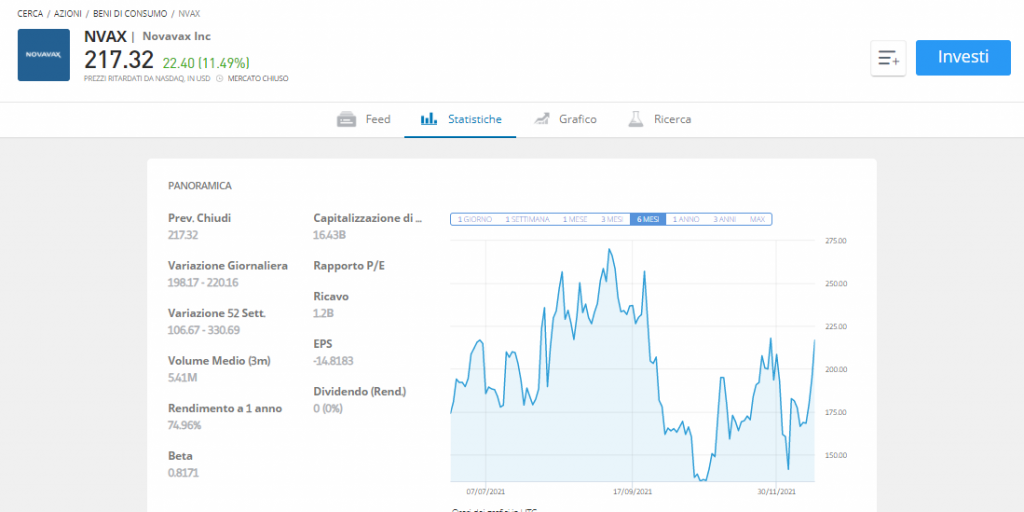The image size is (1024, 512).
Task: Click Ricavo value 1.2B
Action: 324,313
